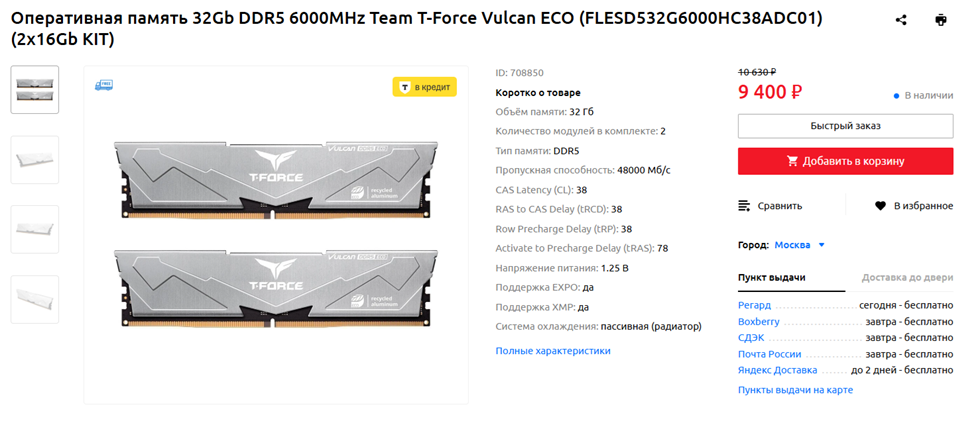Open the Полные характеристики link
974x425 pixels.
click(x=553, y=351)
